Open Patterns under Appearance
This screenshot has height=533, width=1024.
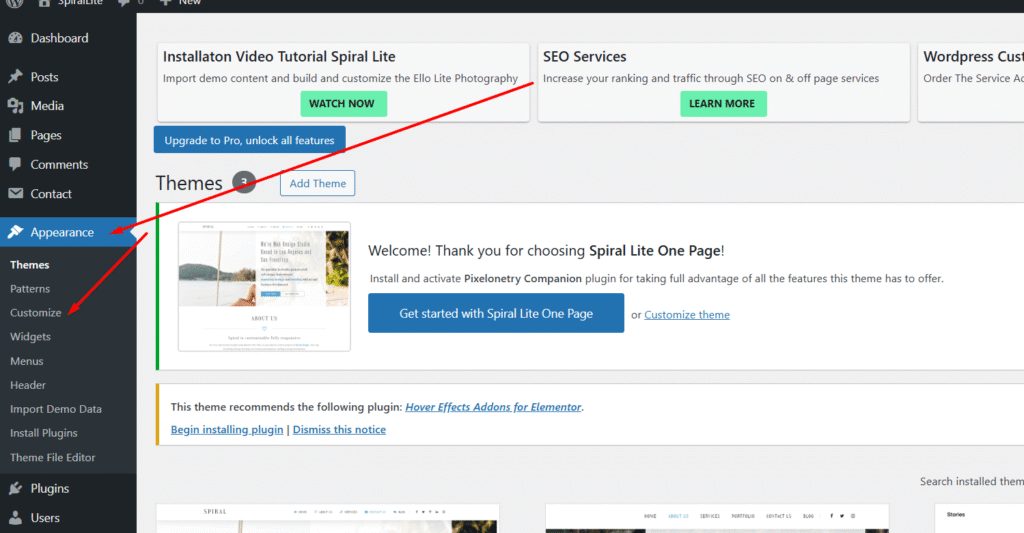pos(30,289)
